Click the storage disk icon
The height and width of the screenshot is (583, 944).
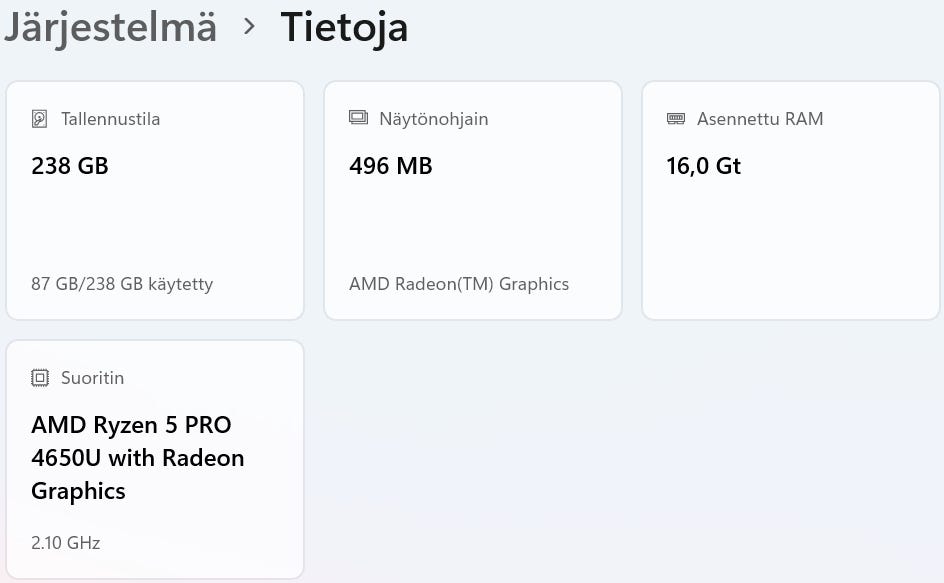click(x=40, y=119)
